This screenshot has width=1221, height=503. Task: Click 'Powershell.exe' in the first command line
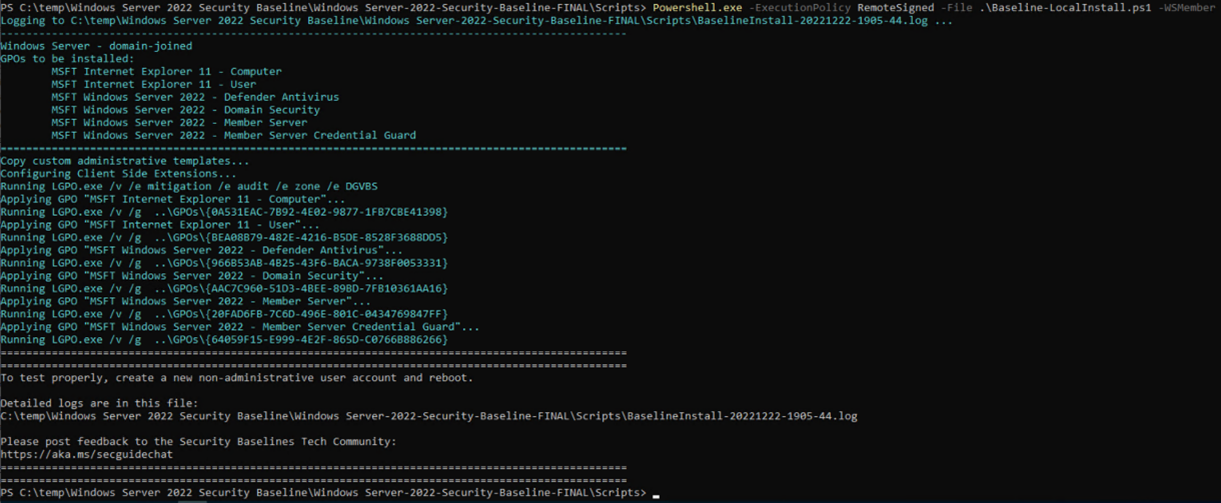coord(699,7)
